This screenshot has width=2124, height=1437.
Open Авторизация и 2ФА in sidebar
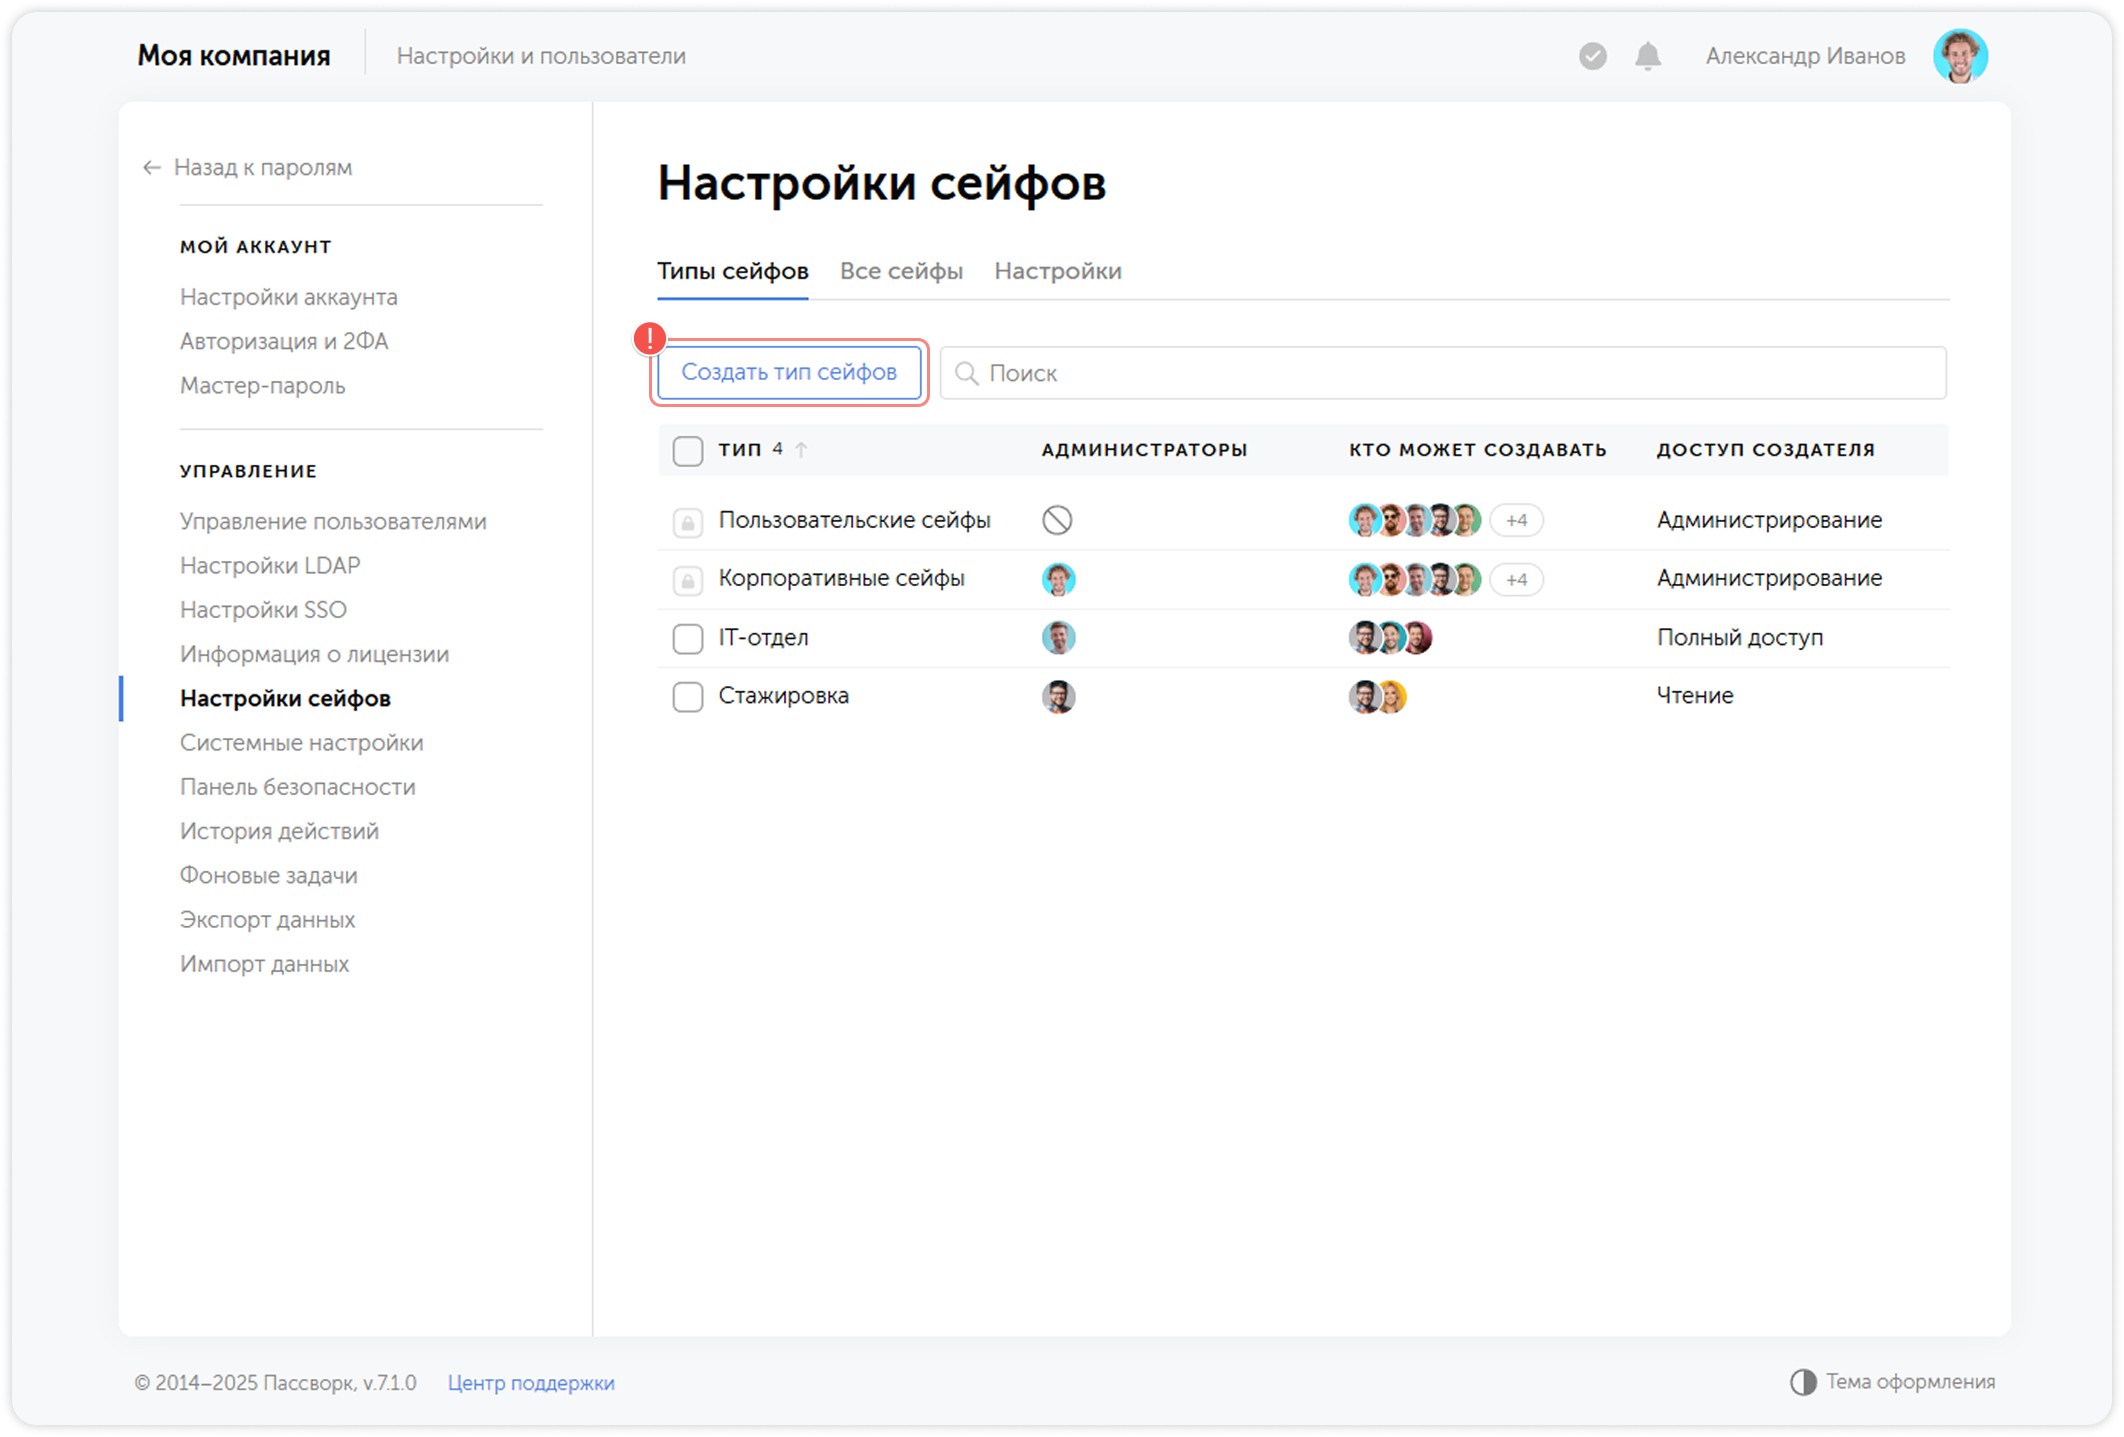[284, 341]
